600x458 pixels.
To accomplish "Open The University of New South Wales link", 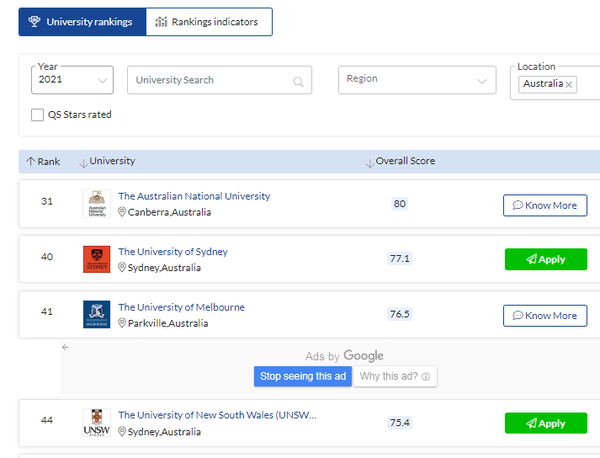I will 217,415.
